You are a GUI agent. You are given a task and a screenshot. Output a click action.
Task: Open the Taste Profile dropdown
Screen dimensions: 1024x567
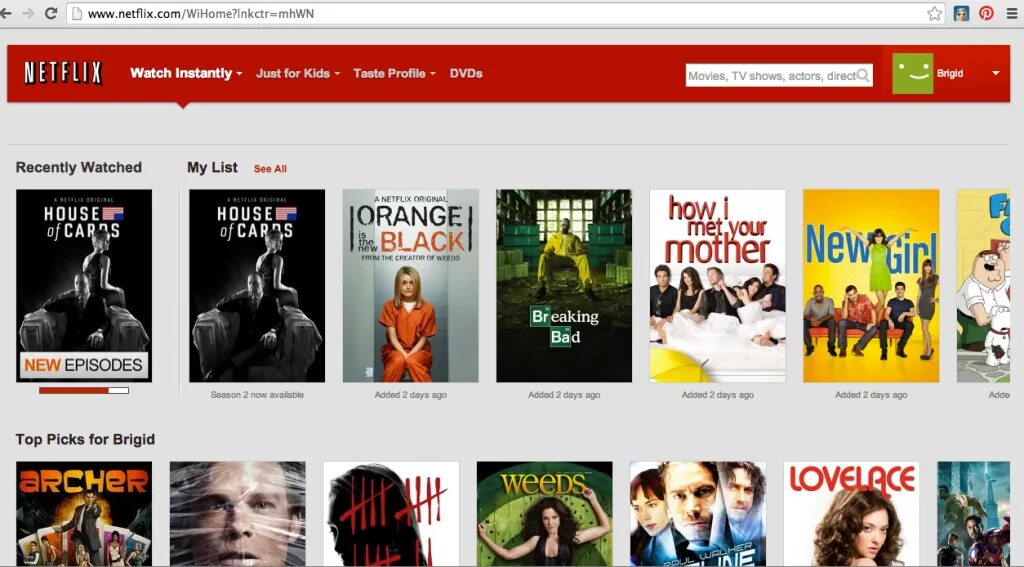click(394, 73)
